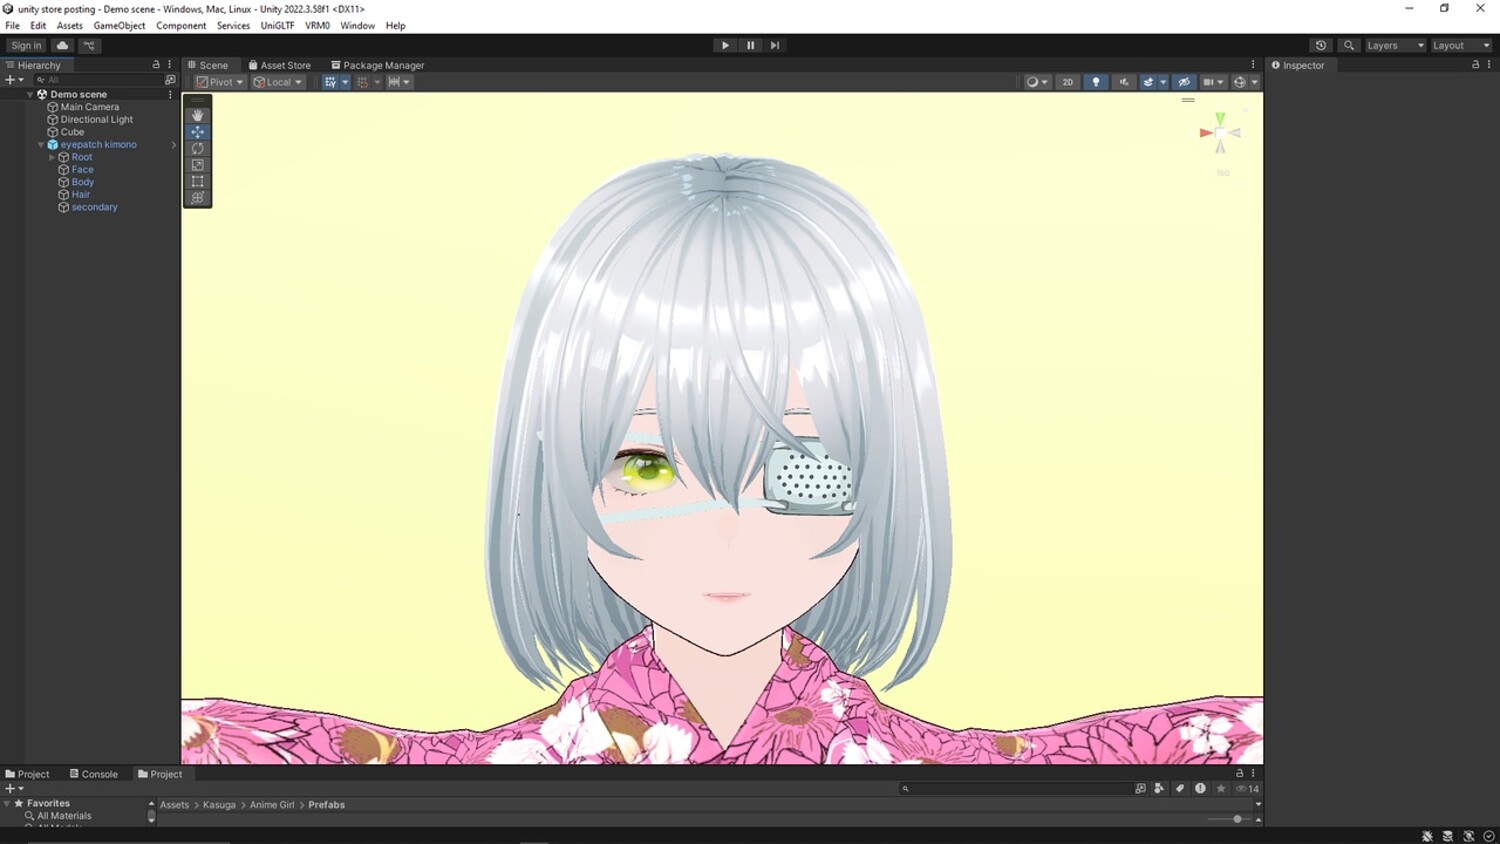Switch to the Asset Store tab

pyautogui.click(x=280, y=65)
